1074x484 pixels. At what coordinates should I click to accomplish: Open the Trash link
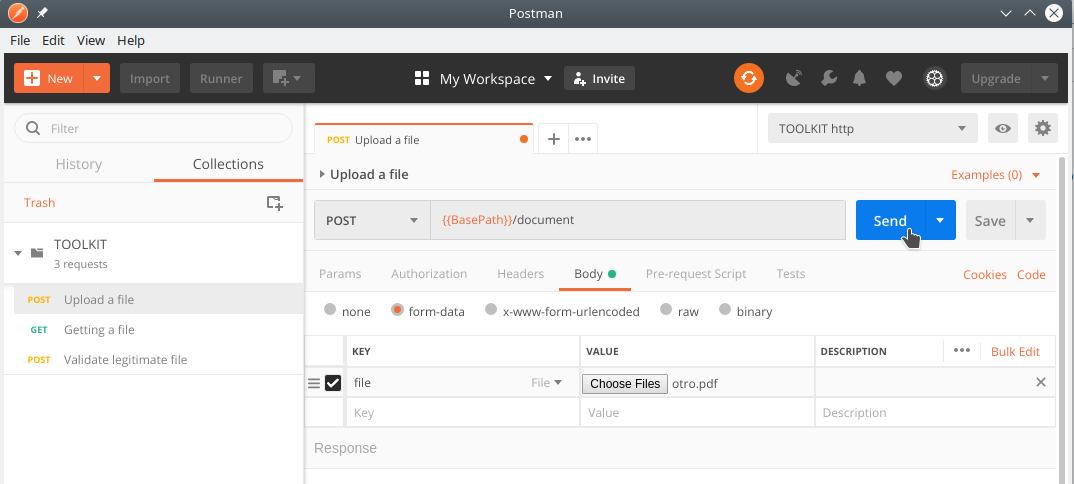(39, 203)
